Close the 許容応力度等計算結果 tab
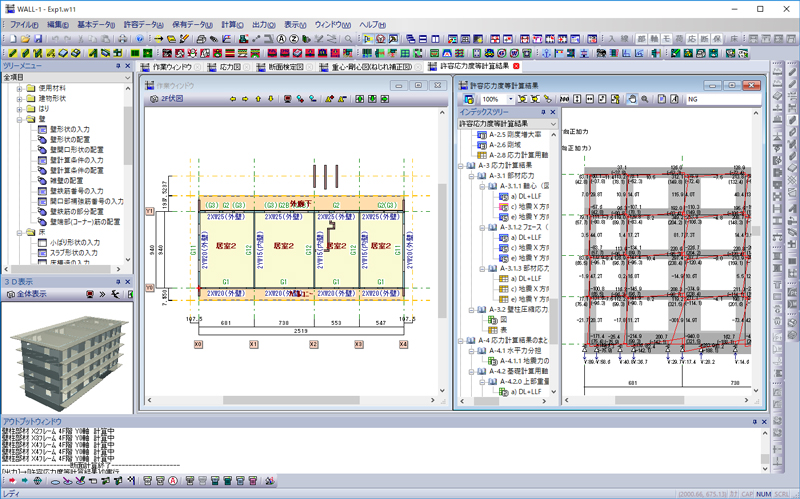The height and width of the screenshot is (499, 800). 518,66
